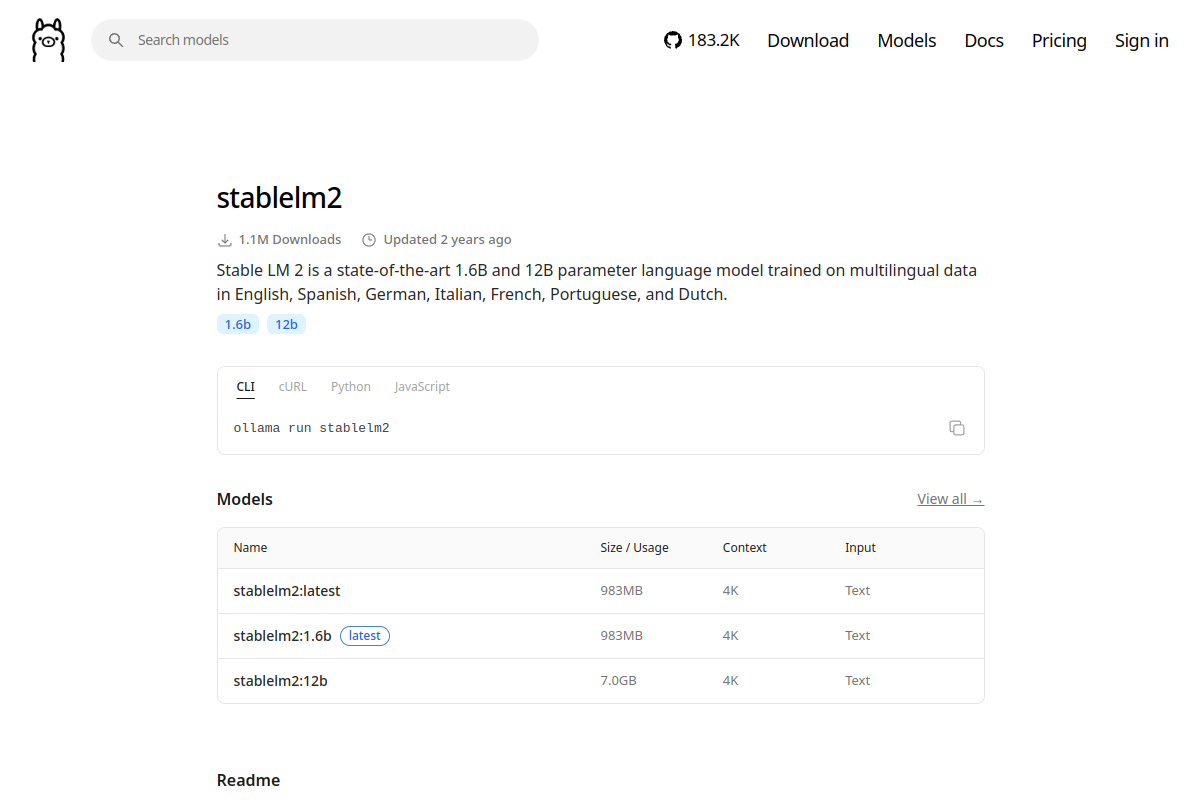Open stablelm2:1.6b model row
The width and height of the screenshot is (1200, 800).
point(601,636)
